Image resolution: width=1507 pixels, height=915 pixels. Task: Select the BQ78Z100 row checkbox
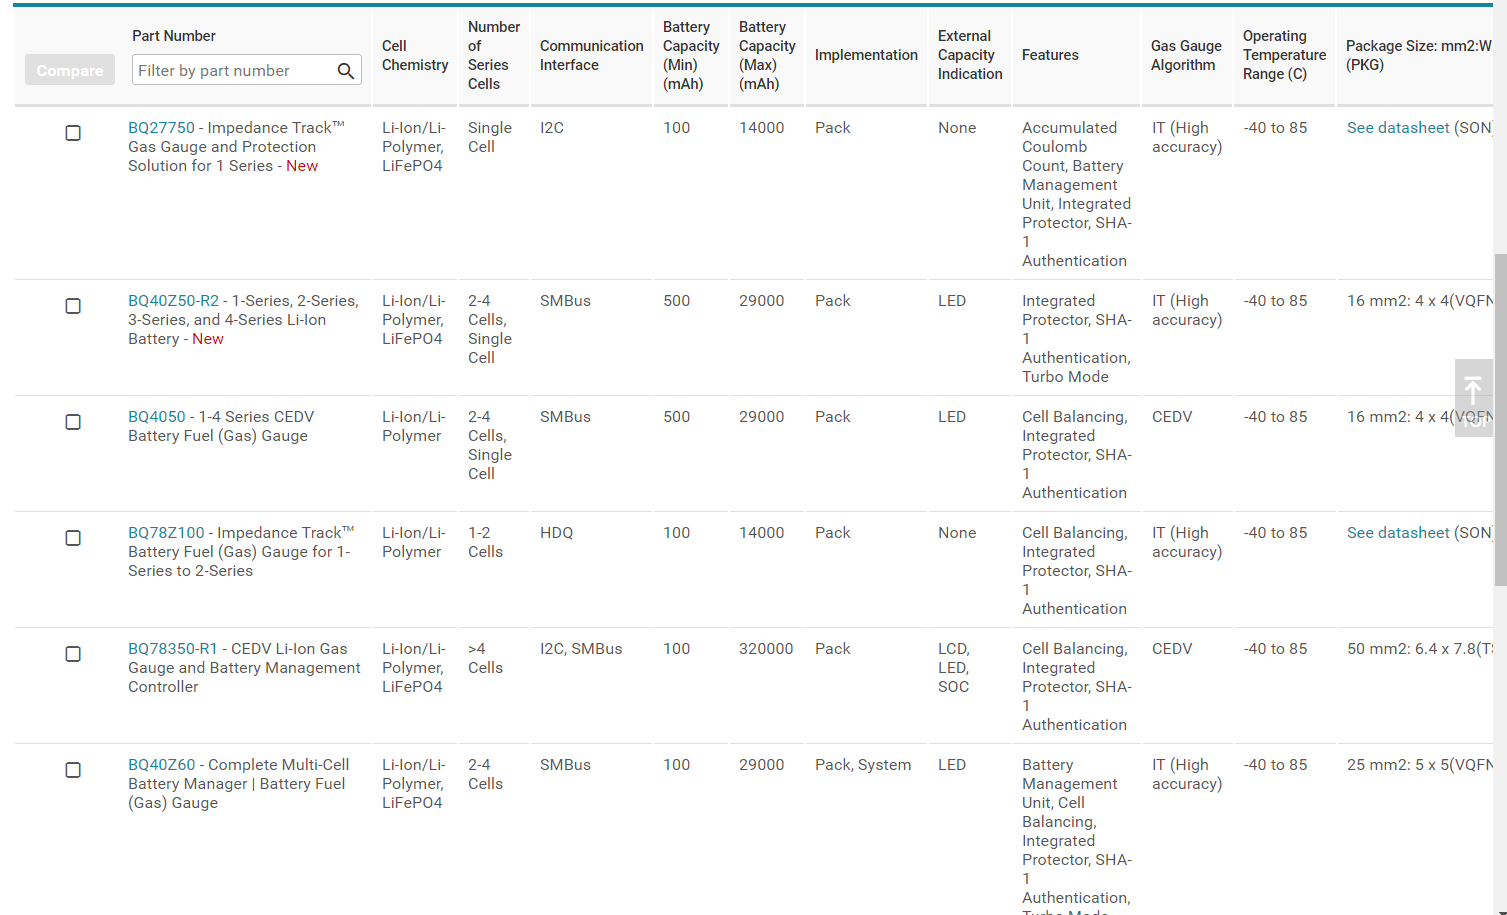click(x=73, y=538)
